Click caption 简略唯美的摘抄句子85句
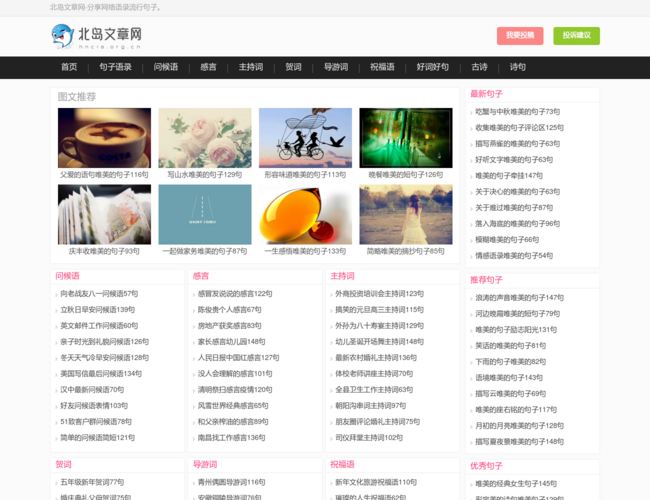The image size is (650, 500). pos(406,251)
